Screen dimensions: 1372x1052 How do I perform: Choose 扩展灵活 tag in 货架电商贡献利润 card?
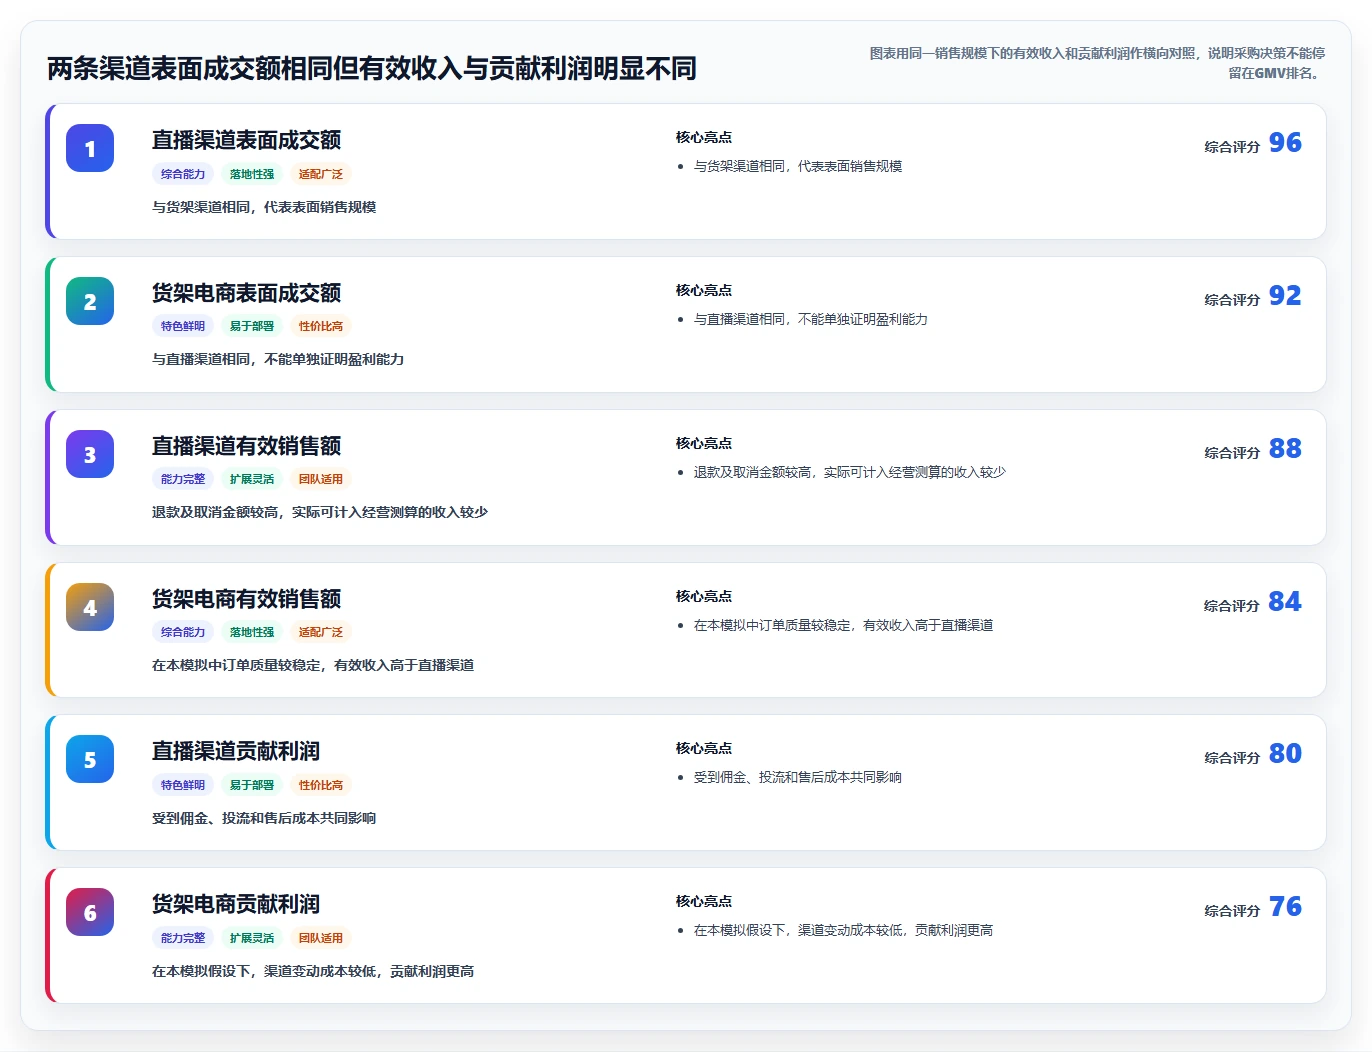(x=252, y=938)
